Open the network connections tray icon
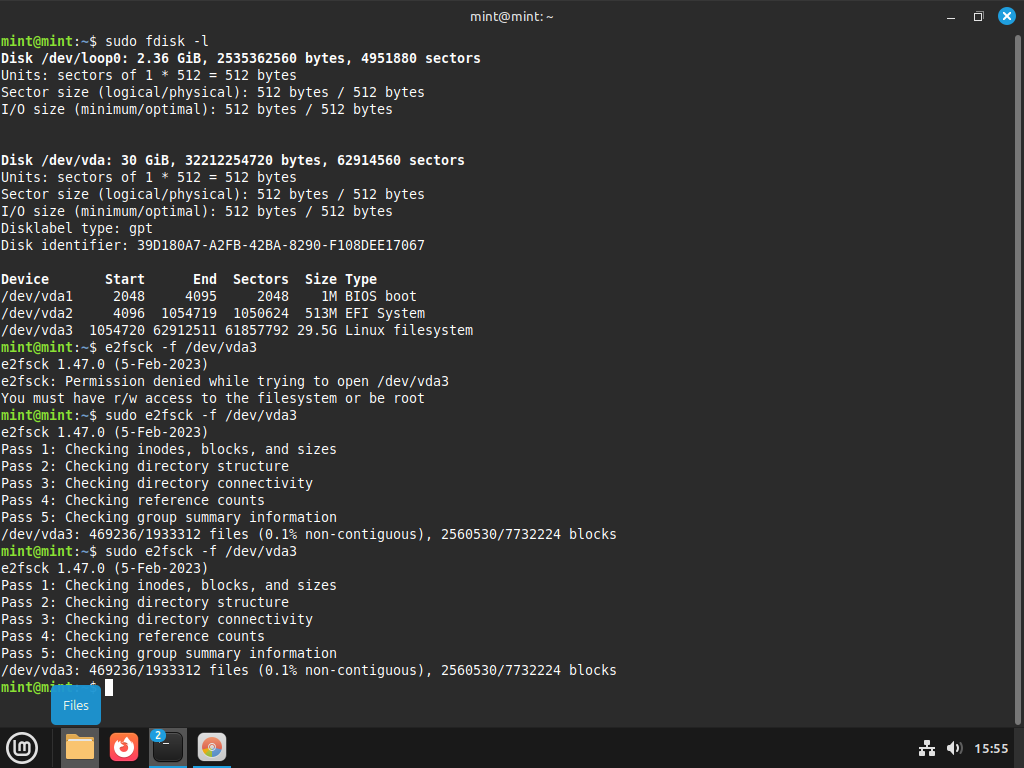 click(926, 748)
